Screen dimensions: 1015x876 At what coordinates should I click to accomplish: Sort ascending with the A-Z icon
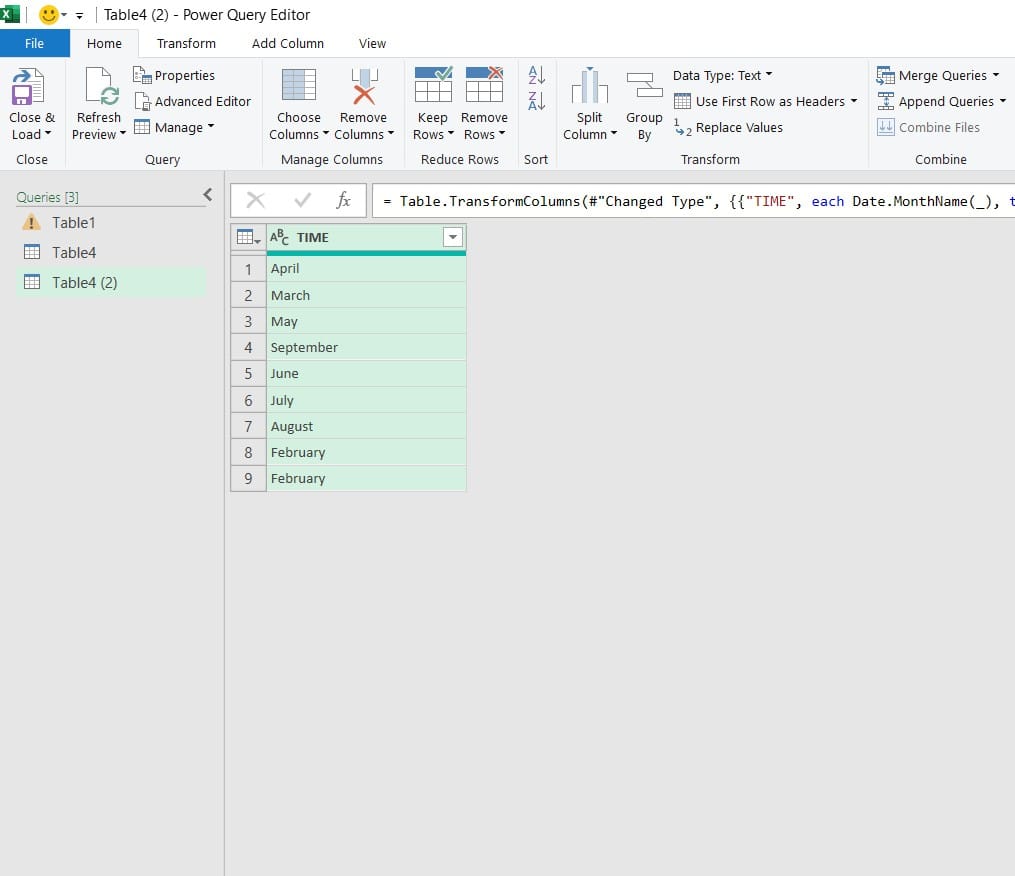coord(537,75)
